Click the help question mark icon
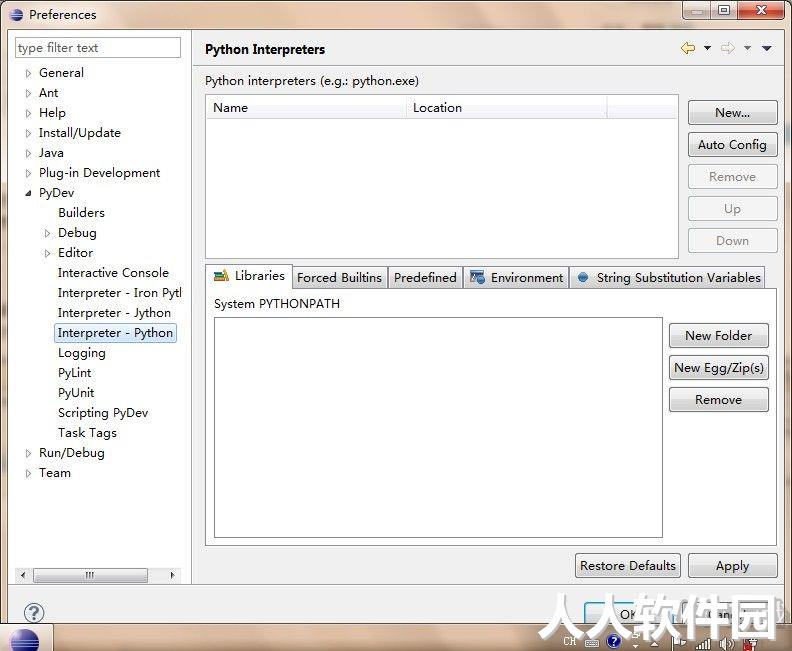792x651 pixels. [x=34, y=613]
